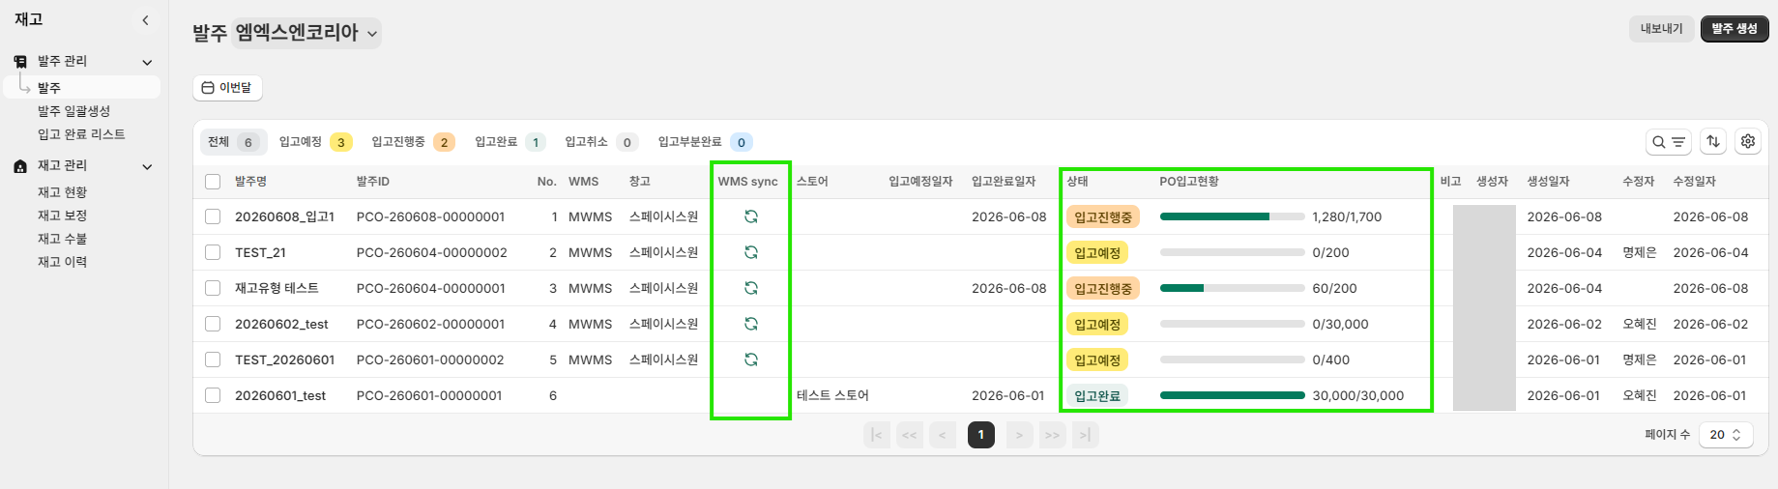
Task: Switch to the 입고완료 tab
Action: (x=510, y=142)
